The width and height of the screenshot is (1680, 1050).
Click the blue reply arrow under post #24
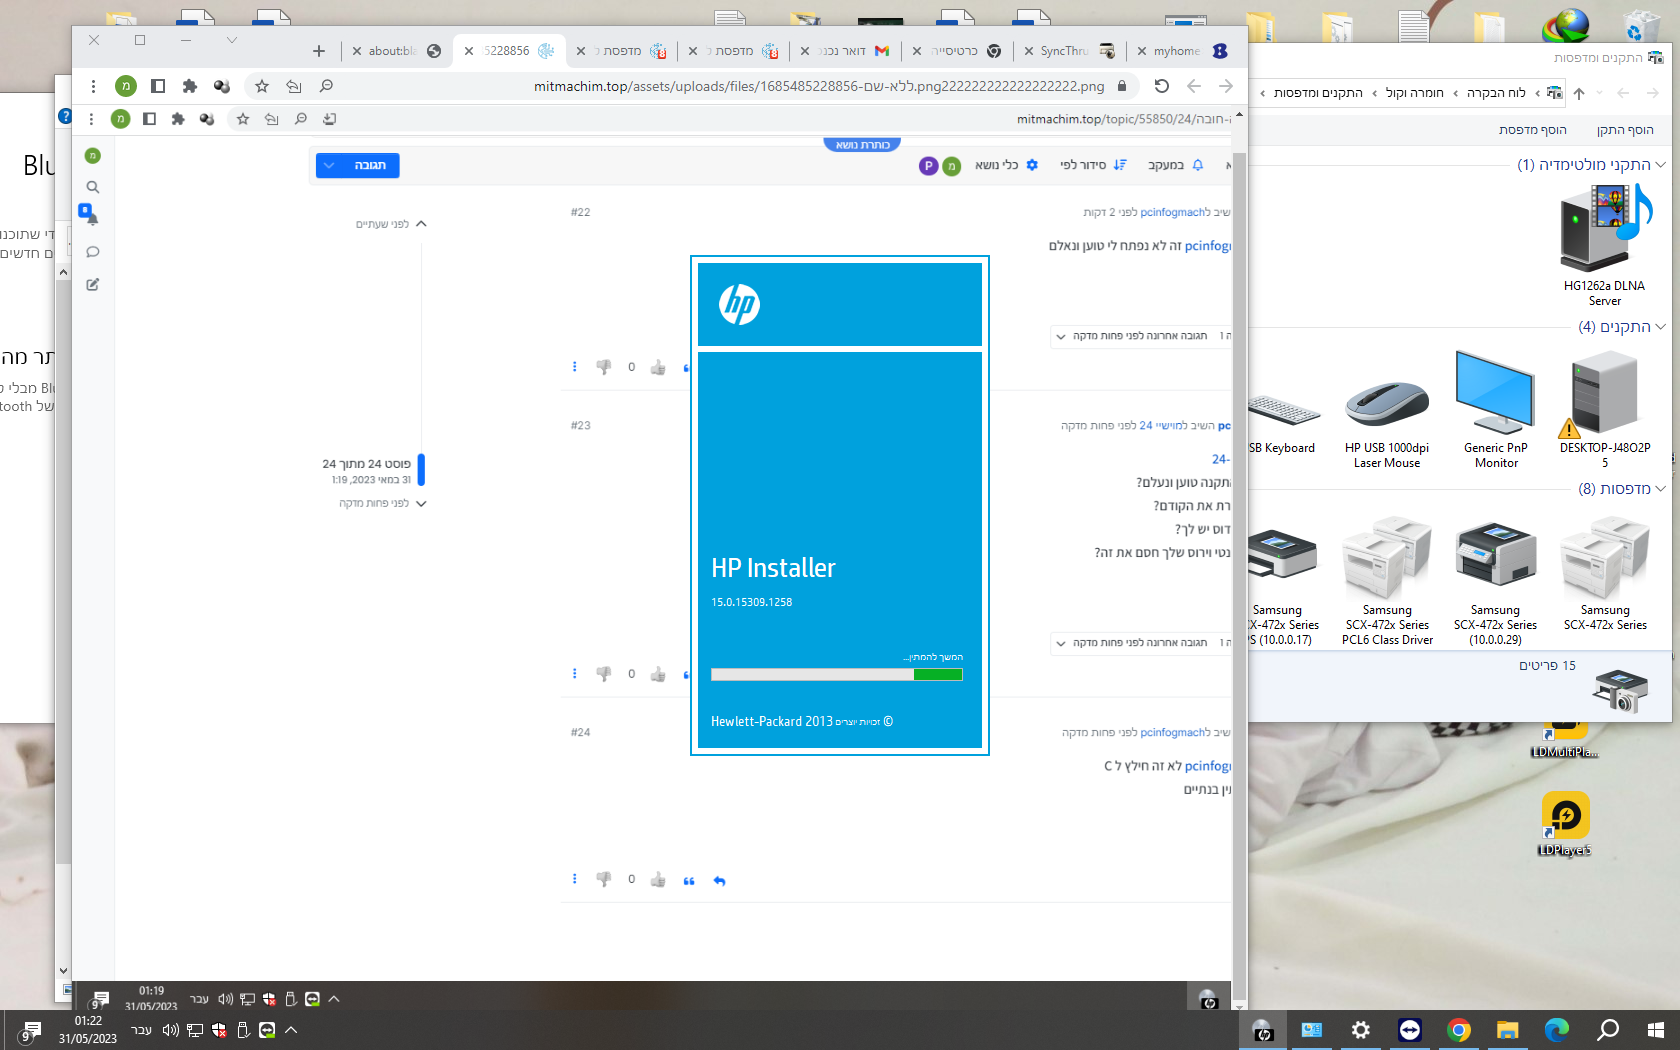(720, 881)
